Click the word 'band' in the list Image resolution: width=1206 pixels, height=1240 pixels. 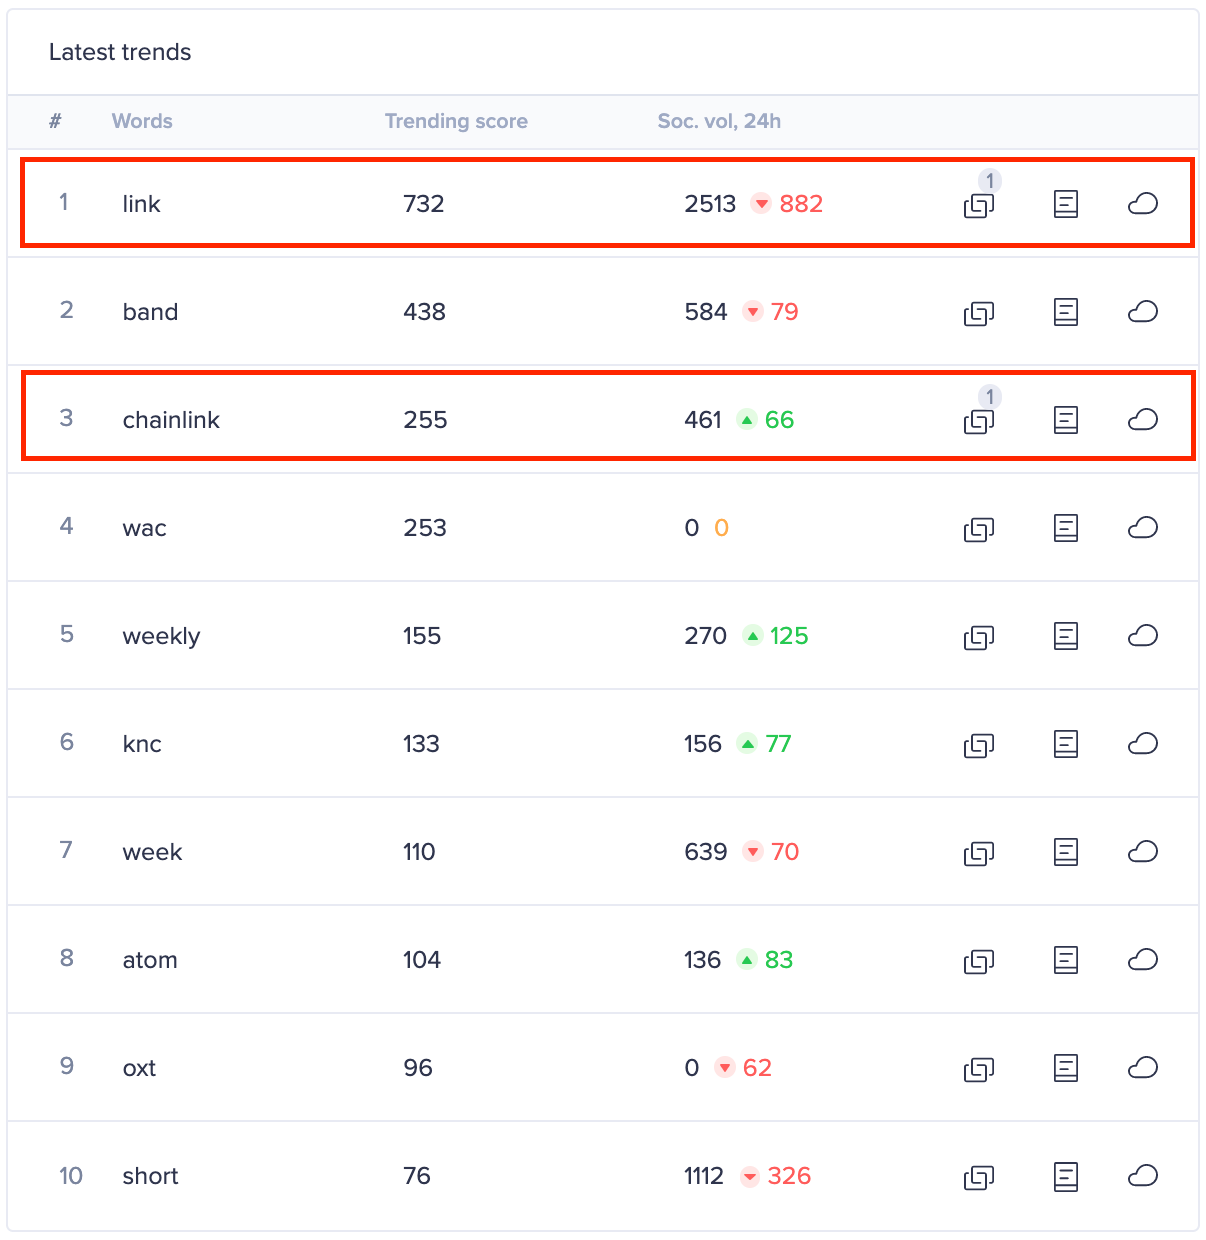tap(150, 312)
